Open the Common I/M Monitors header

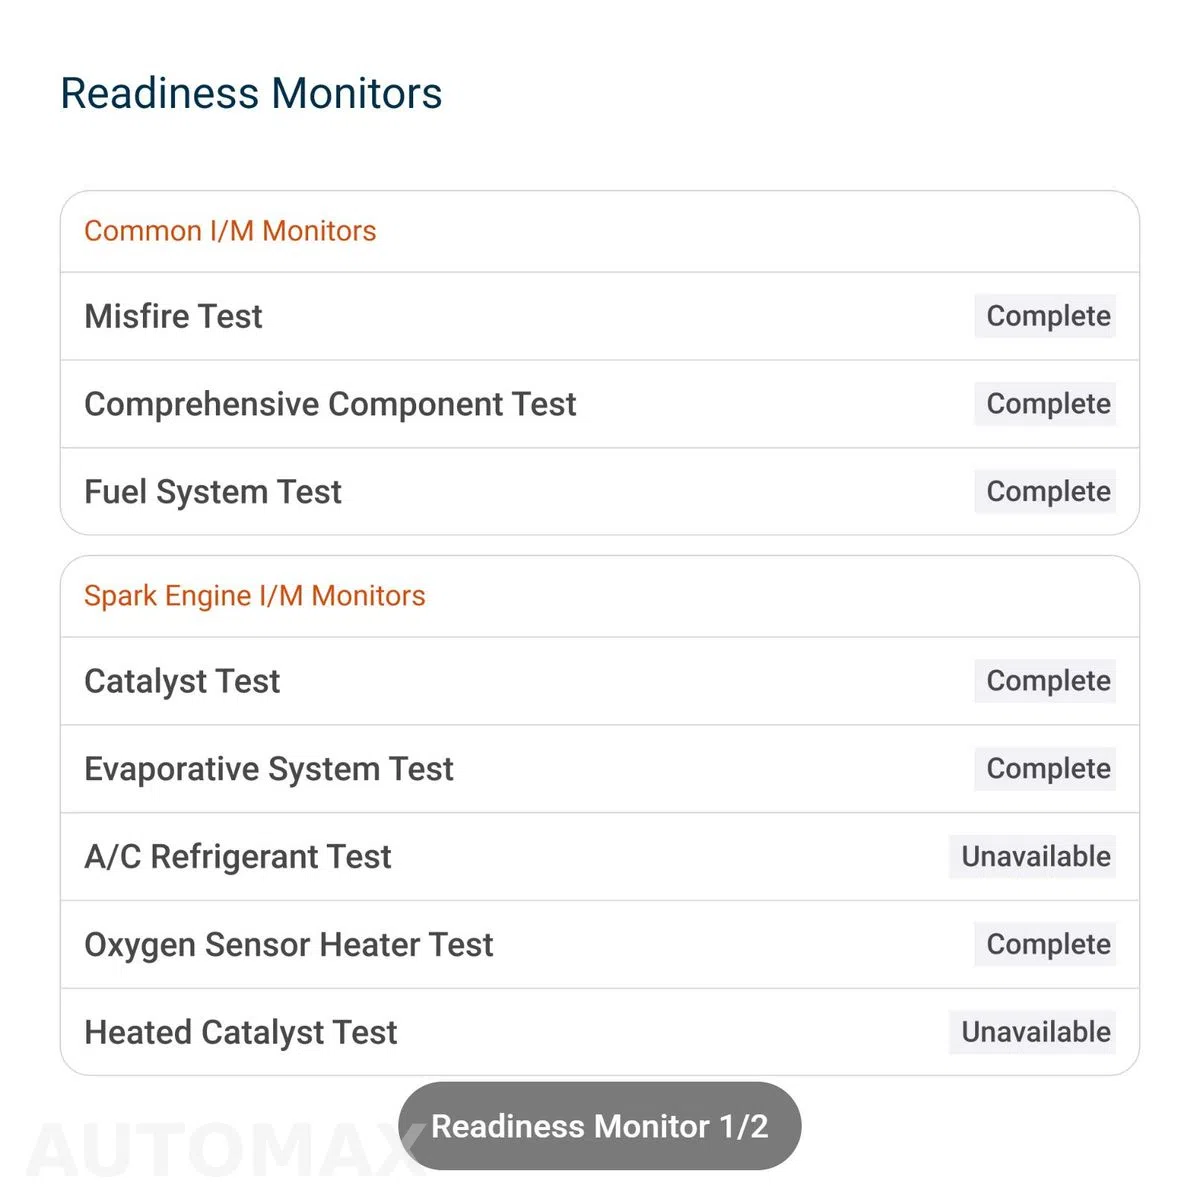point(230,231)
